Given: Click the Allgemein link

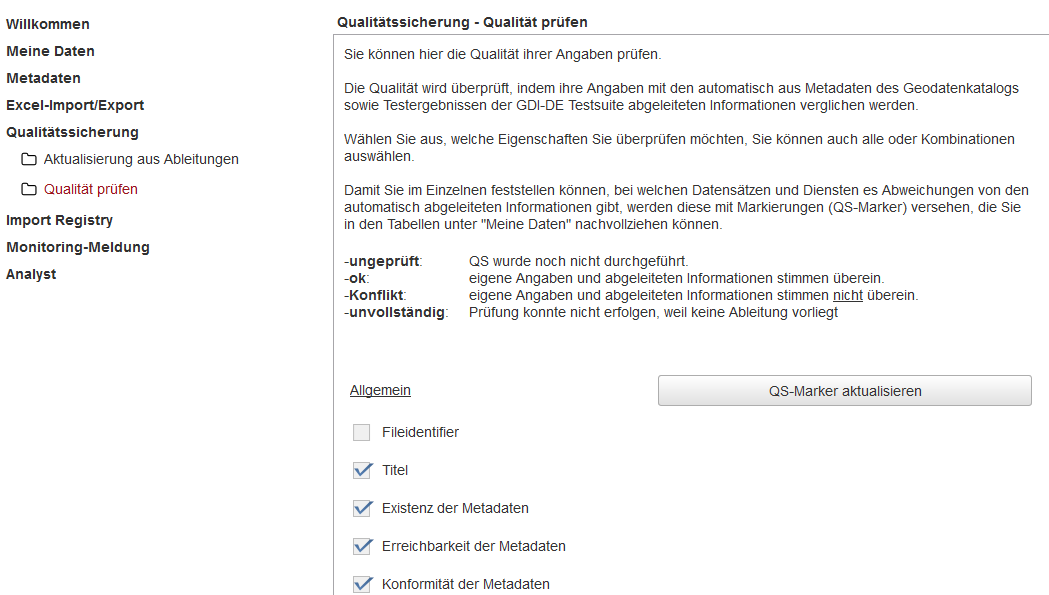Looking at the screenshot, I should click(380, 391).
